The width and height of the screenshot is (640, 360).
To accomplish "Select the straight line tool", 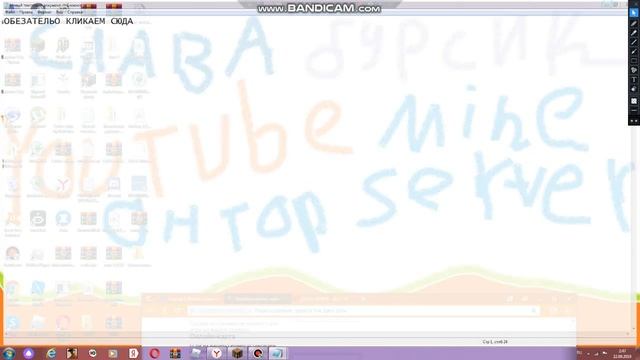I will tap(634, 42).
